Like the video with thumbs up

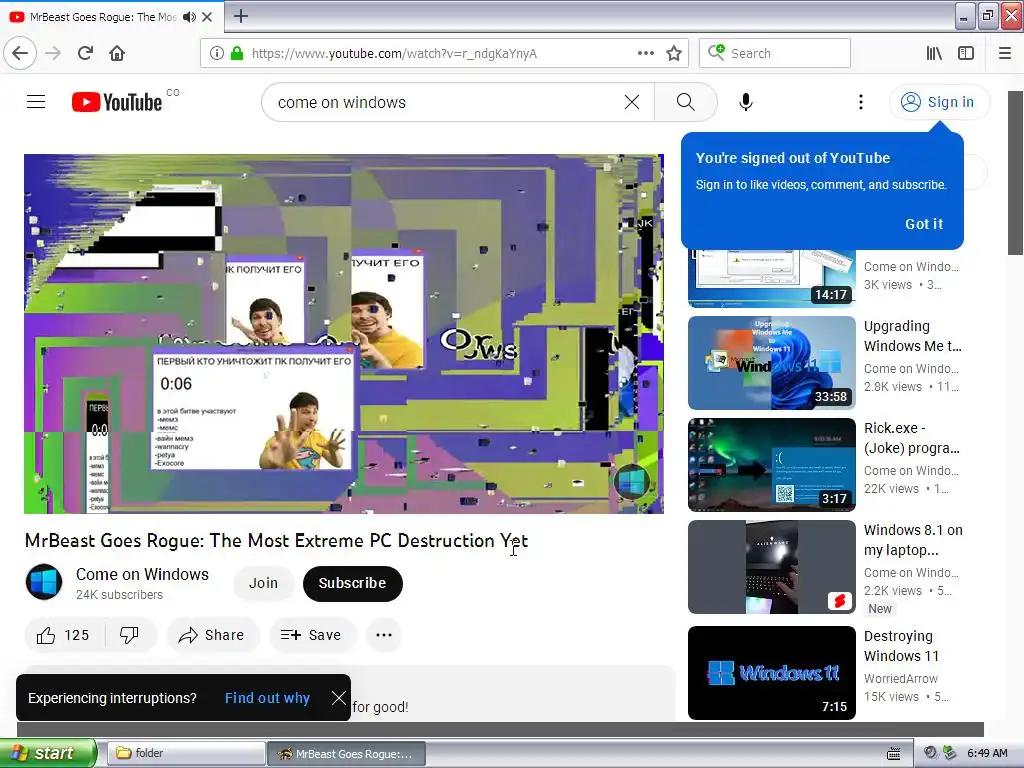point(63,635)
